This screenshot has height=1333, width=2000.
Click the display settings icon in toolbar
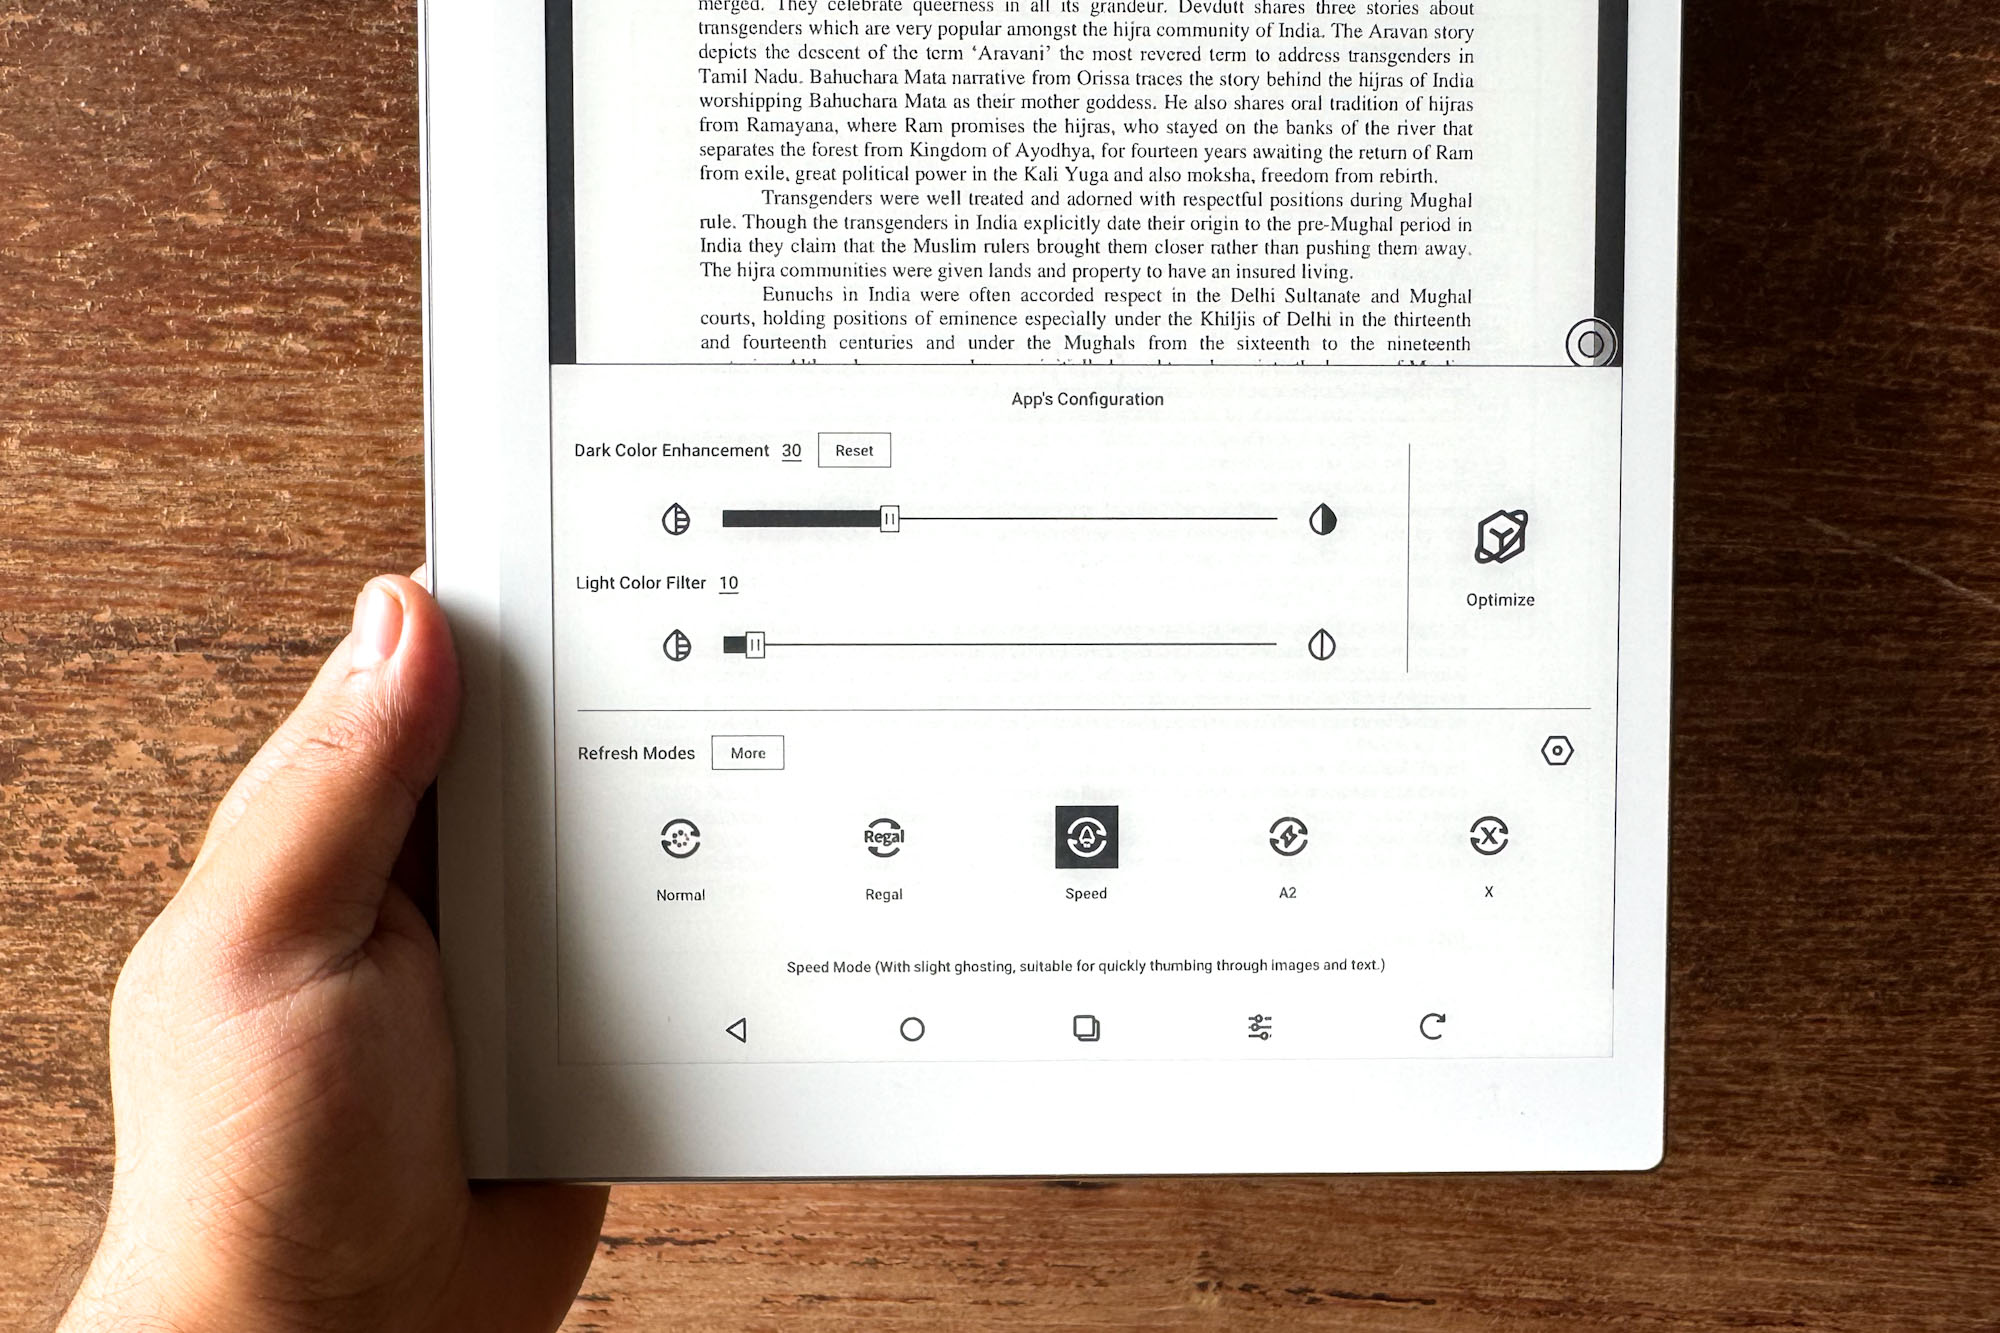(1259, 1028)
